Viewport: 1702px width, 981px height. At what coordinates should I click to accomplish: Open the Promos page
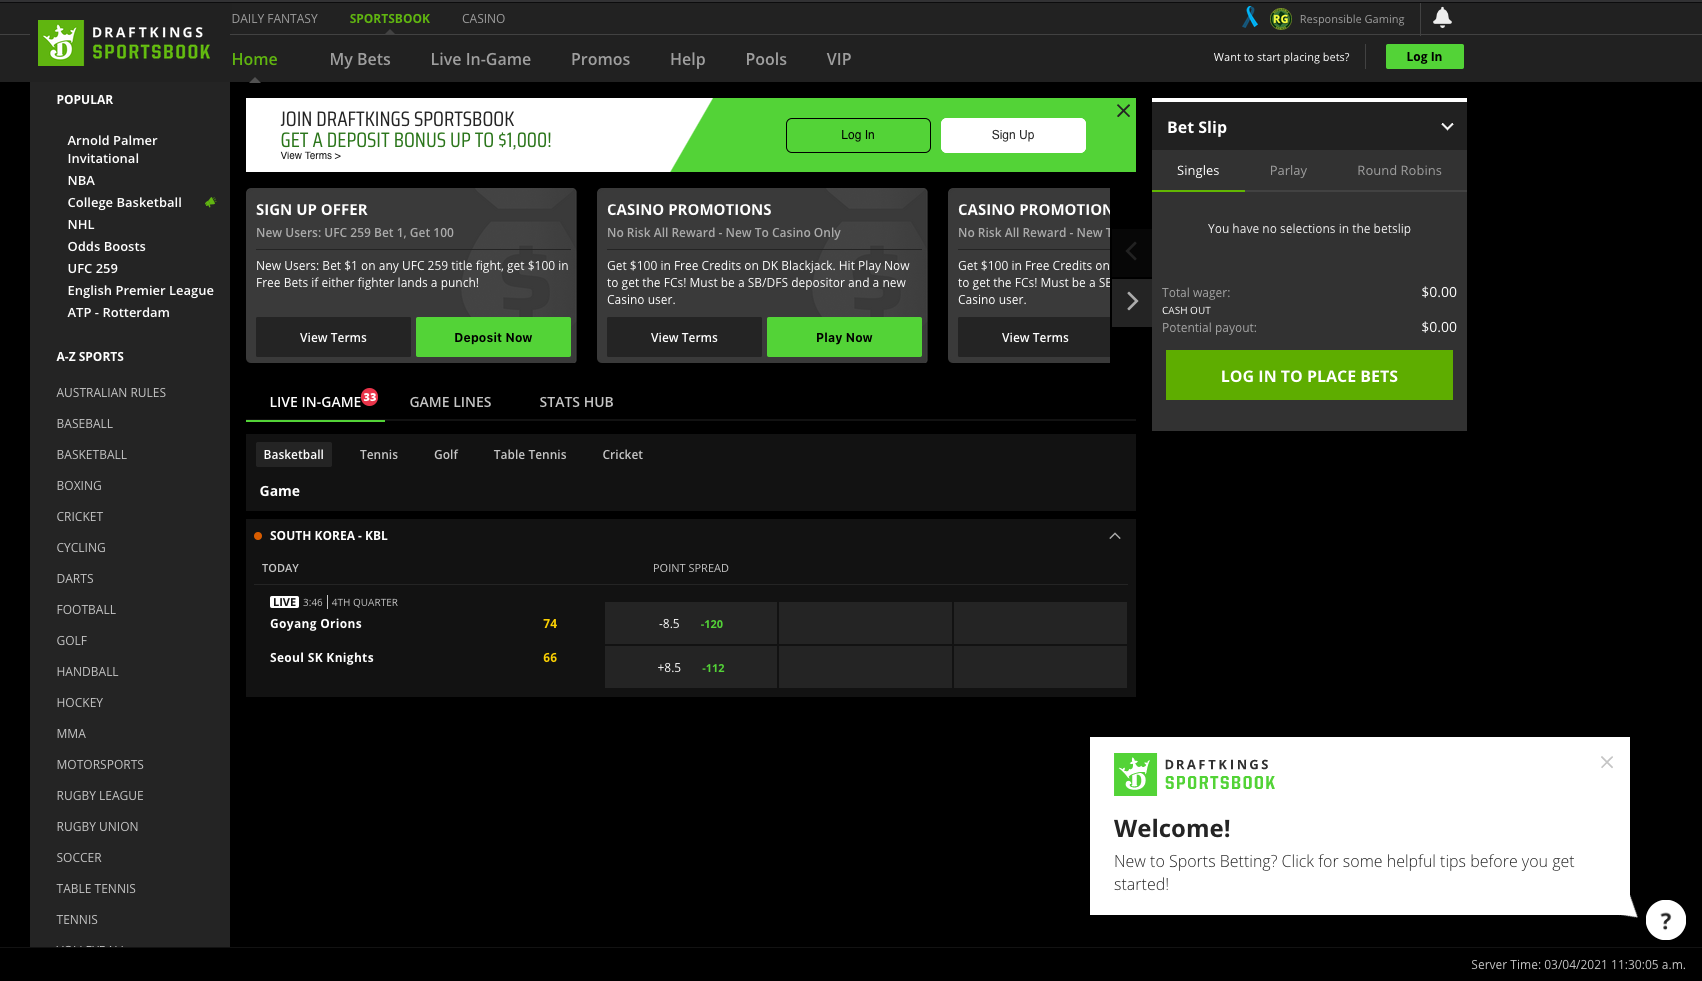pos(600,59)
